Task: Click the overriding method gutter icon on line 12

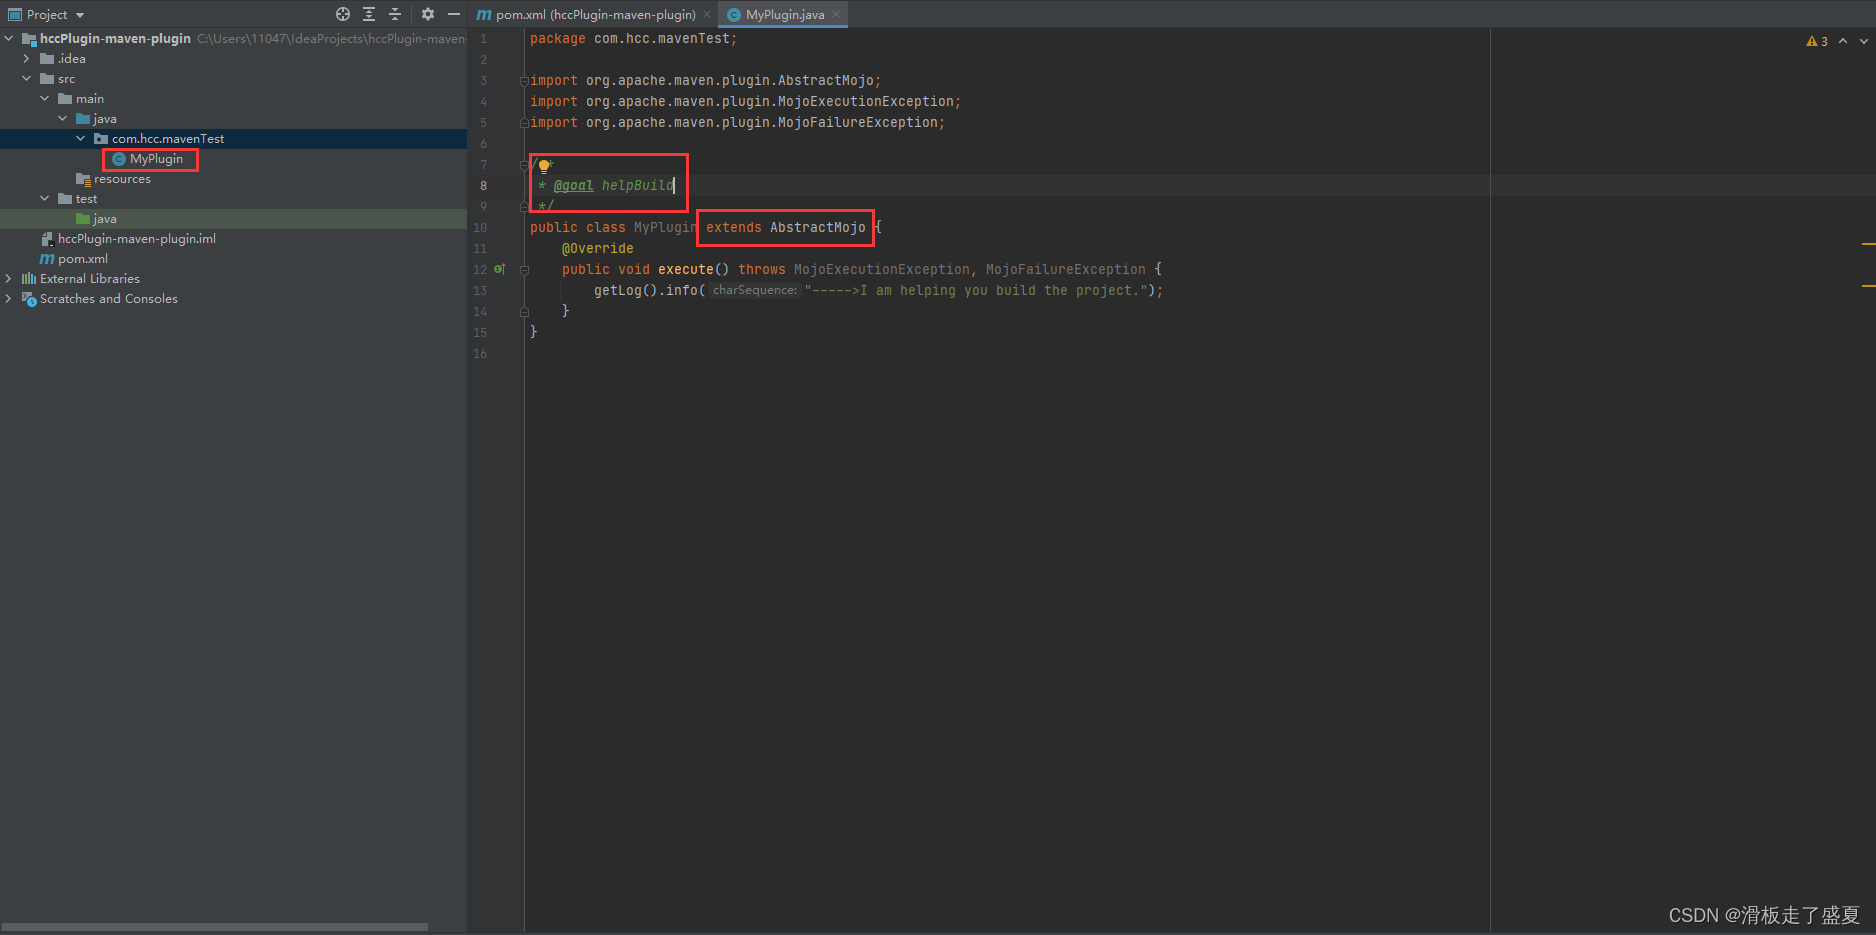Action: 499,269
